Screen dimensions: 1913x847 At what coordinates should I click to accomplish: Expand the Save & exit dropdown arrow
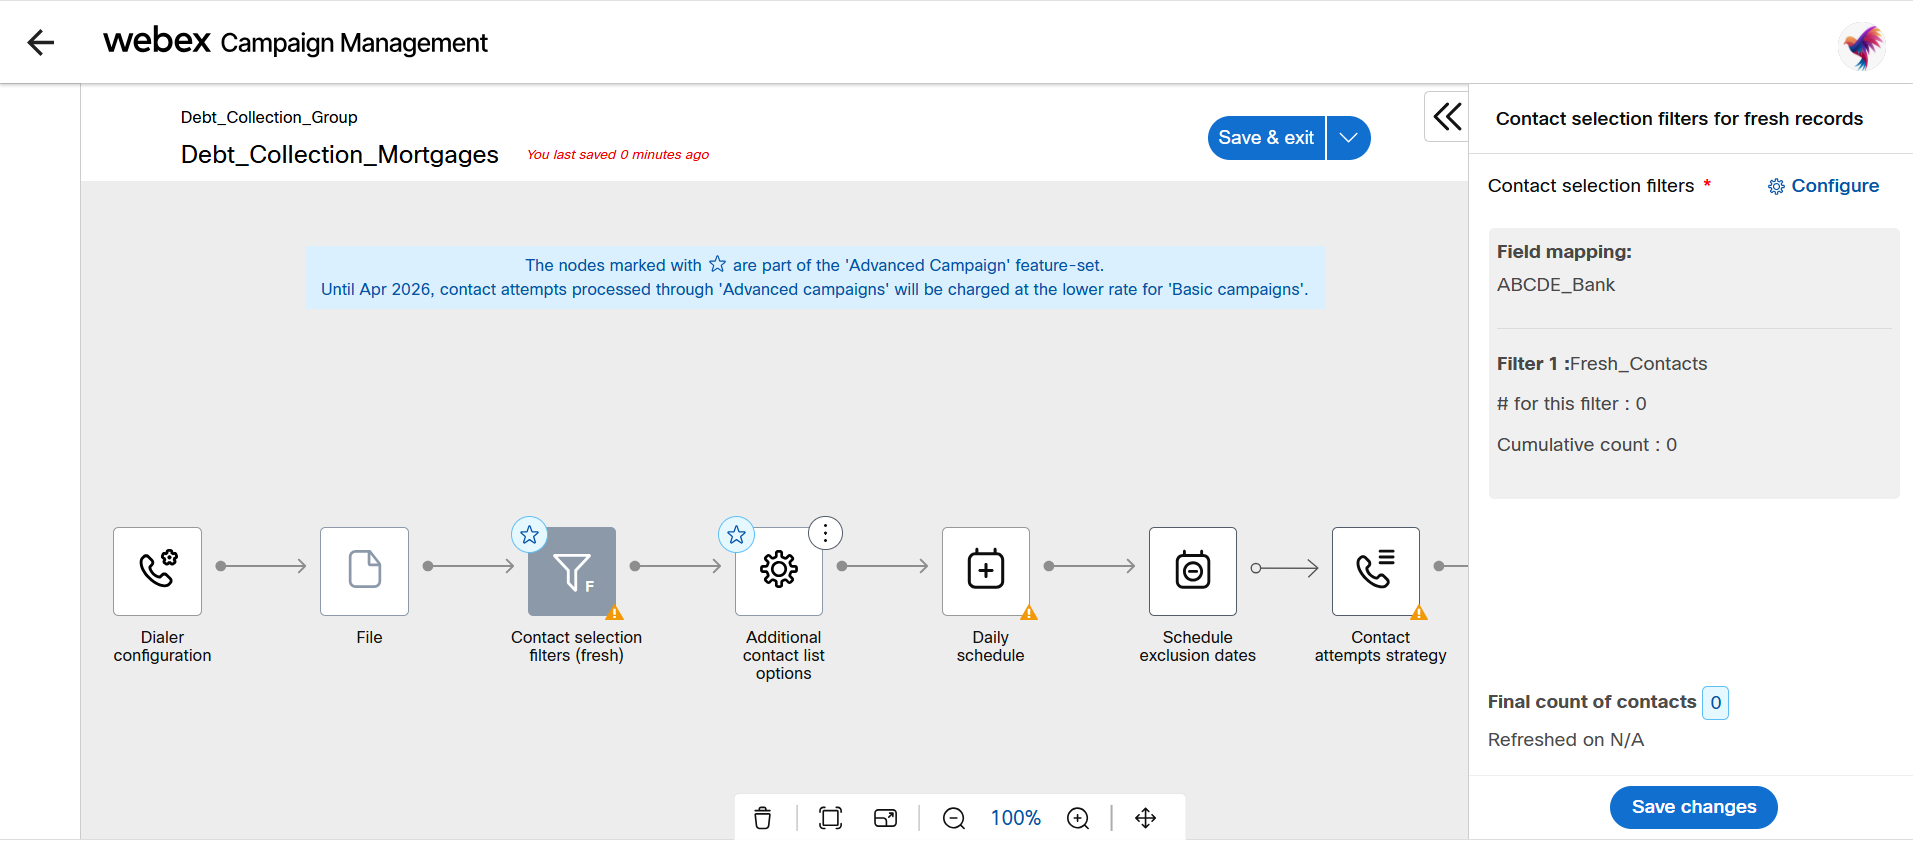[x=1349, y=138]
